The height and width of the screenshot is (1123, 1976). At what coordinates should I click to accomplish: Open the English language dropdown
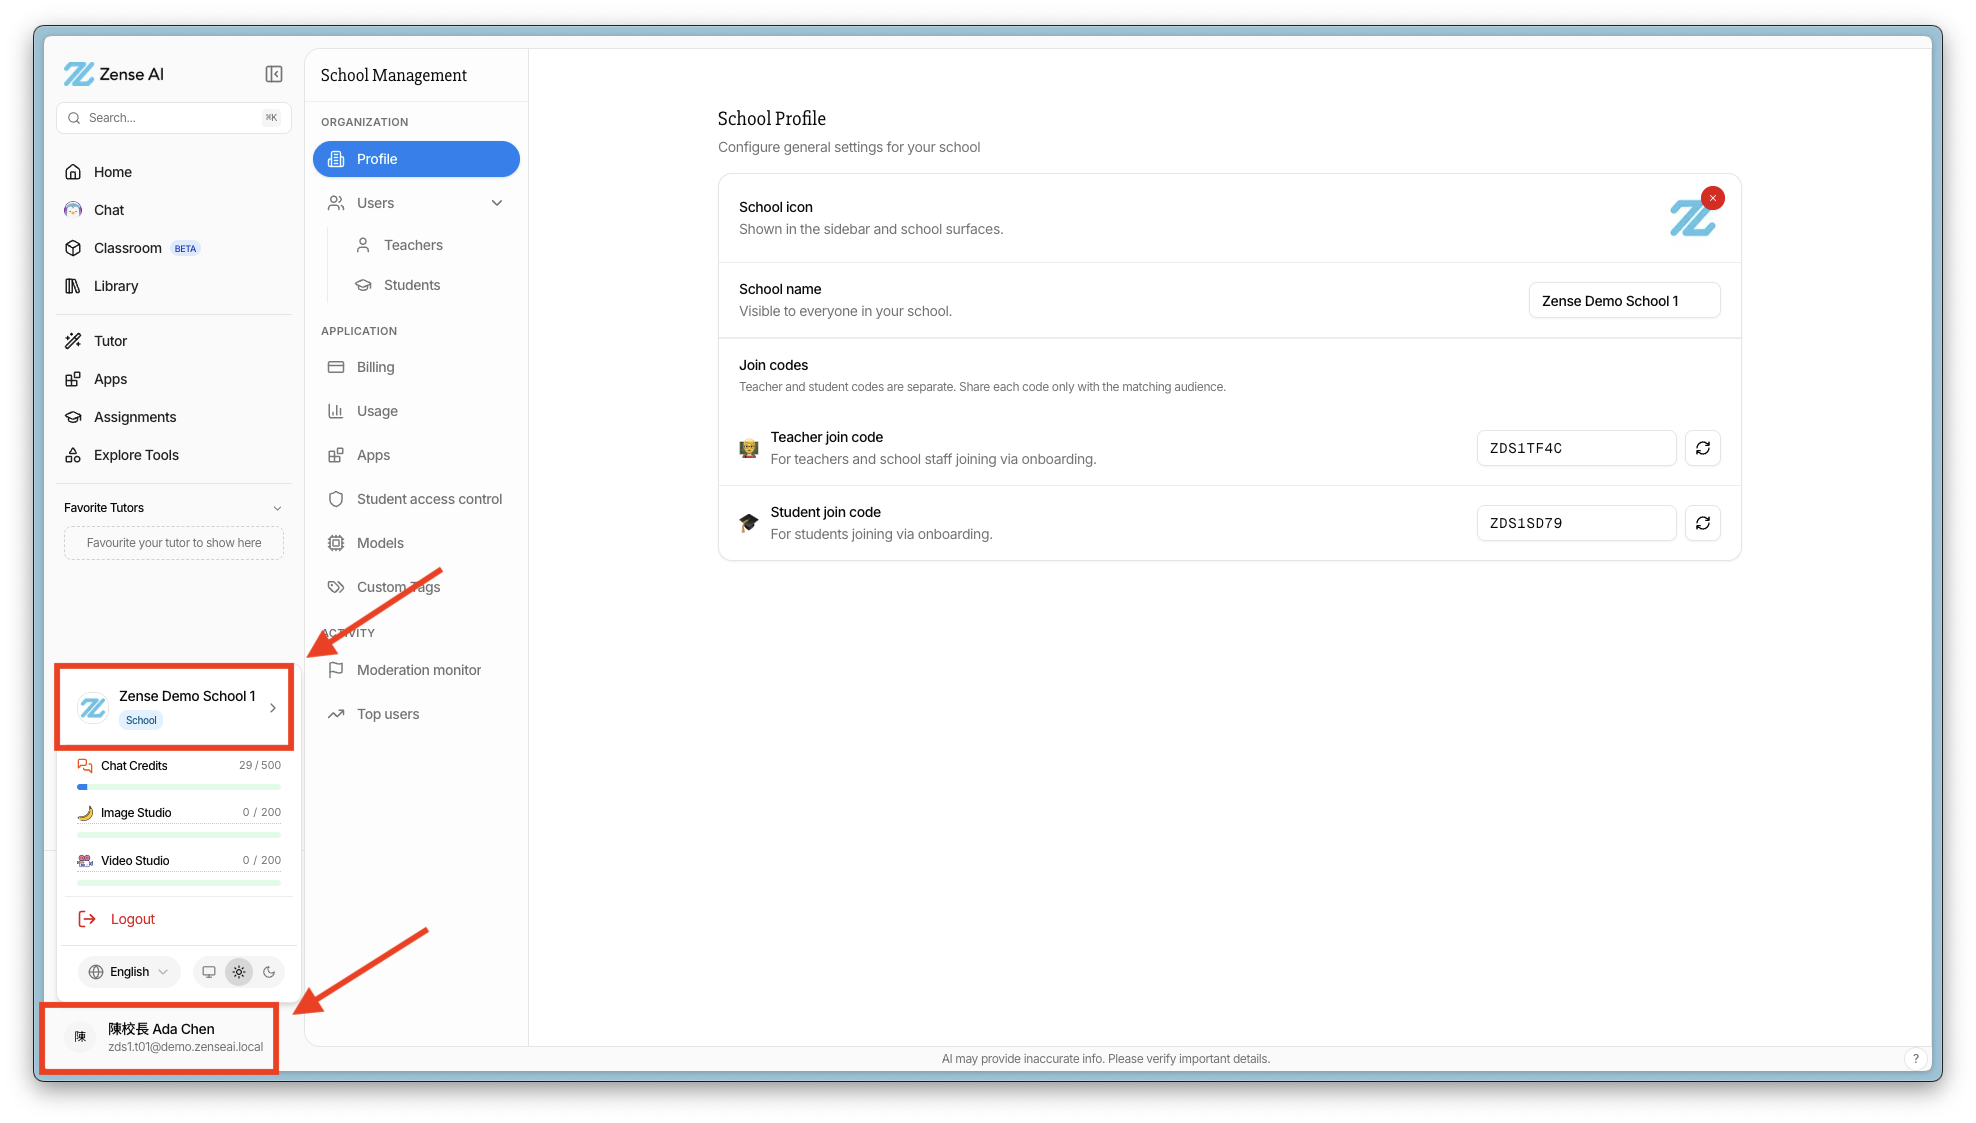click(129, 972)
